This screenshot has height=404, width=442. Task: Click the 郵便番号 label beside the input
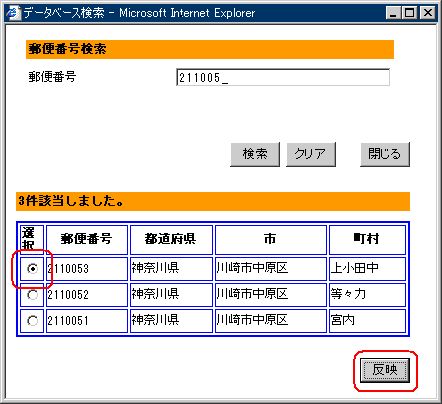click(x=52, y=77)
